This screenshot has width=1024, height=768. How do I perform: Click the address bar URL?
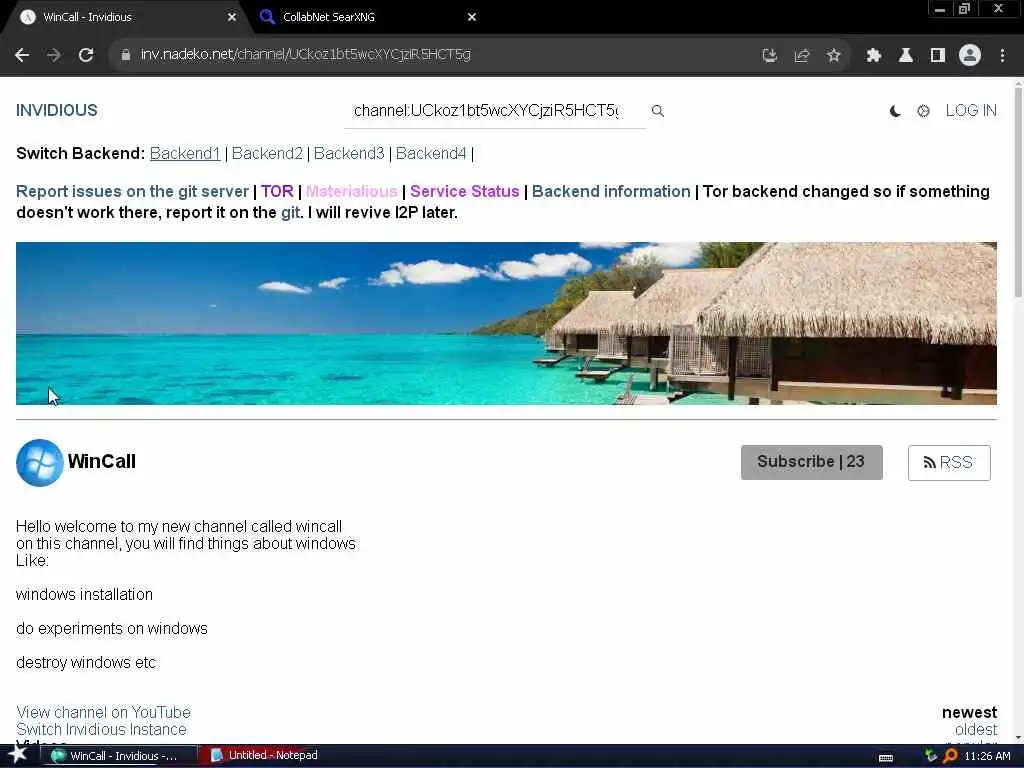pyautogui.click(x=305, y=55)
